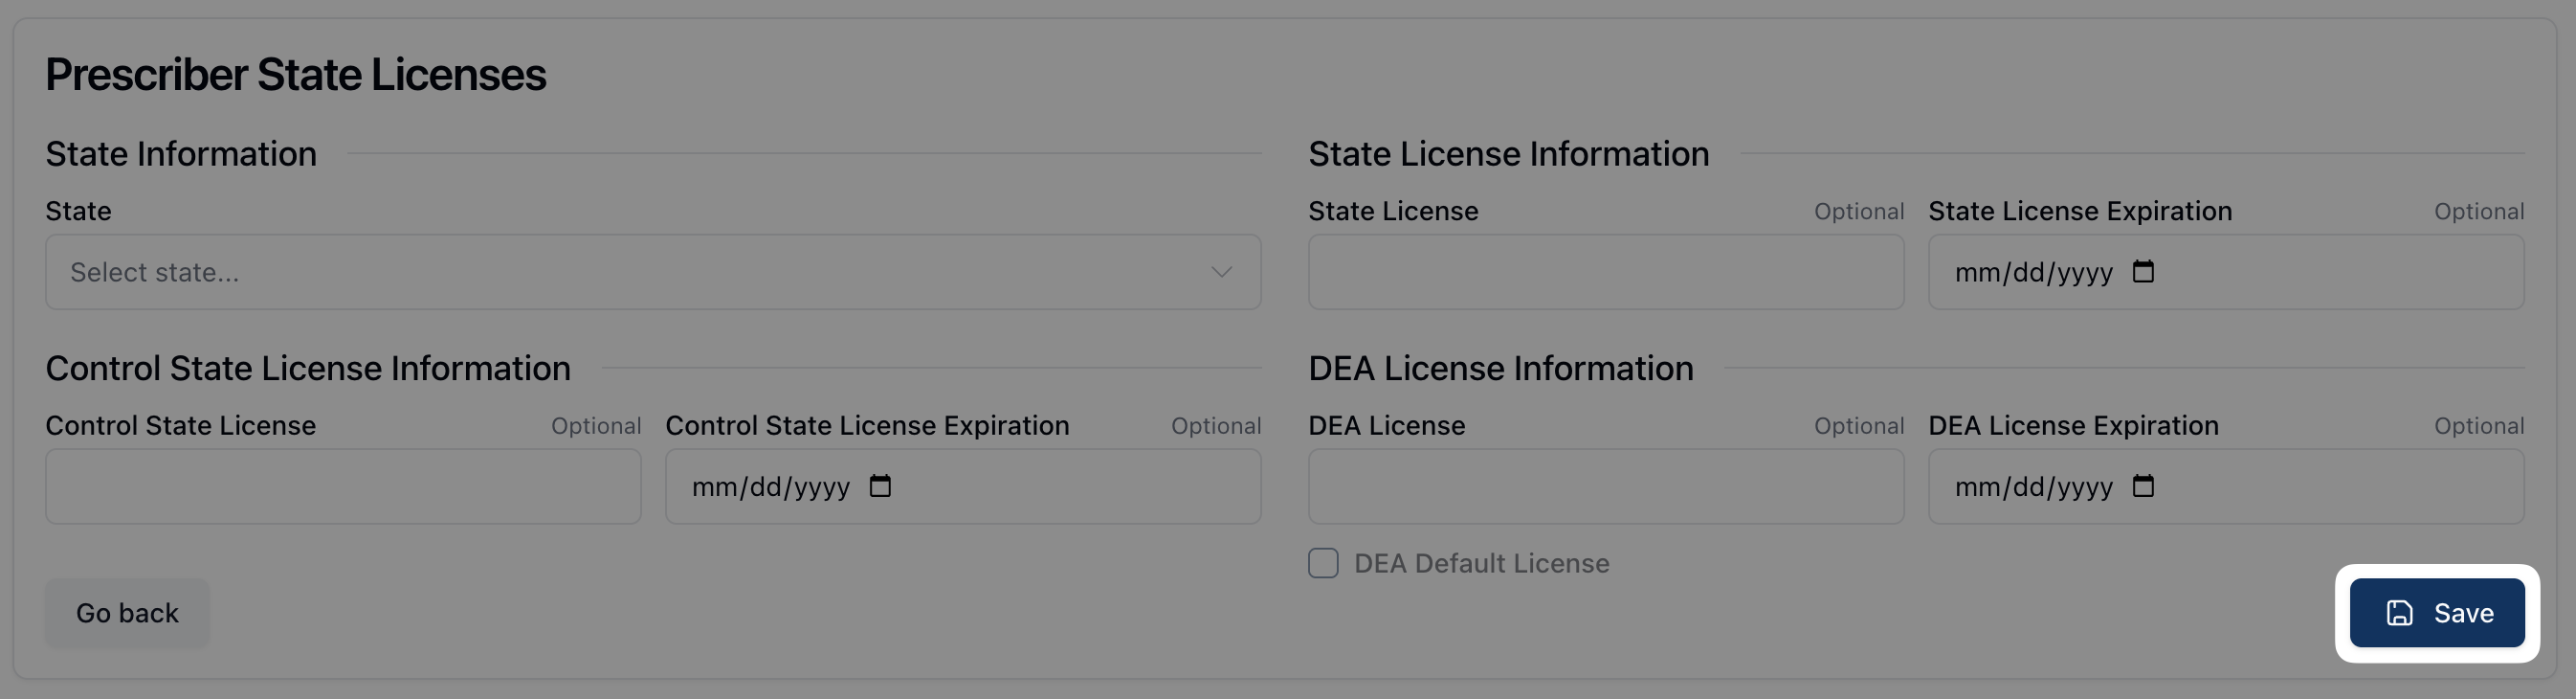Focus the State License text field

[1605, 272]
